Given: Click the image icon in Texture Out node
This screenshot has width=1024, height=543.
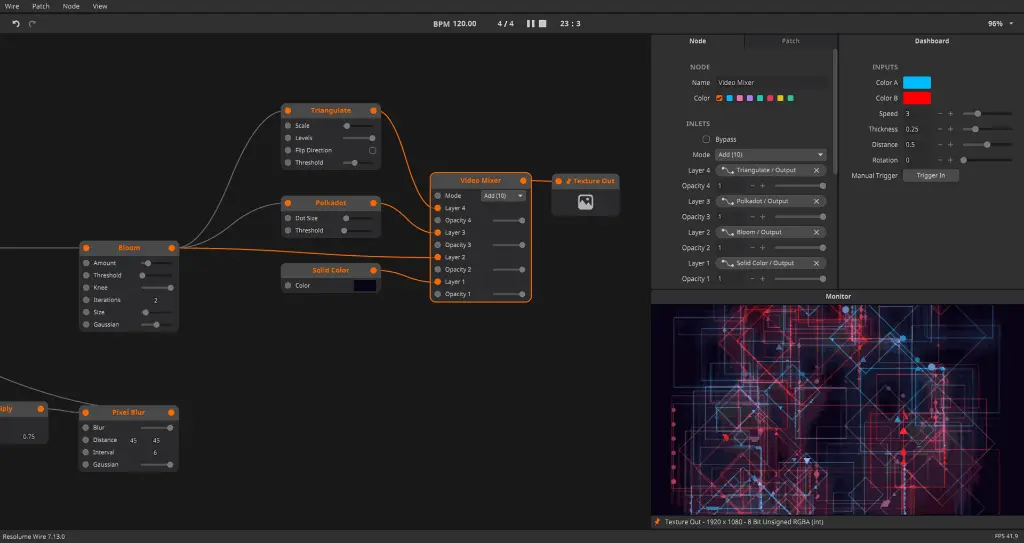Looking at the screenshot, I should pos(586,202).
